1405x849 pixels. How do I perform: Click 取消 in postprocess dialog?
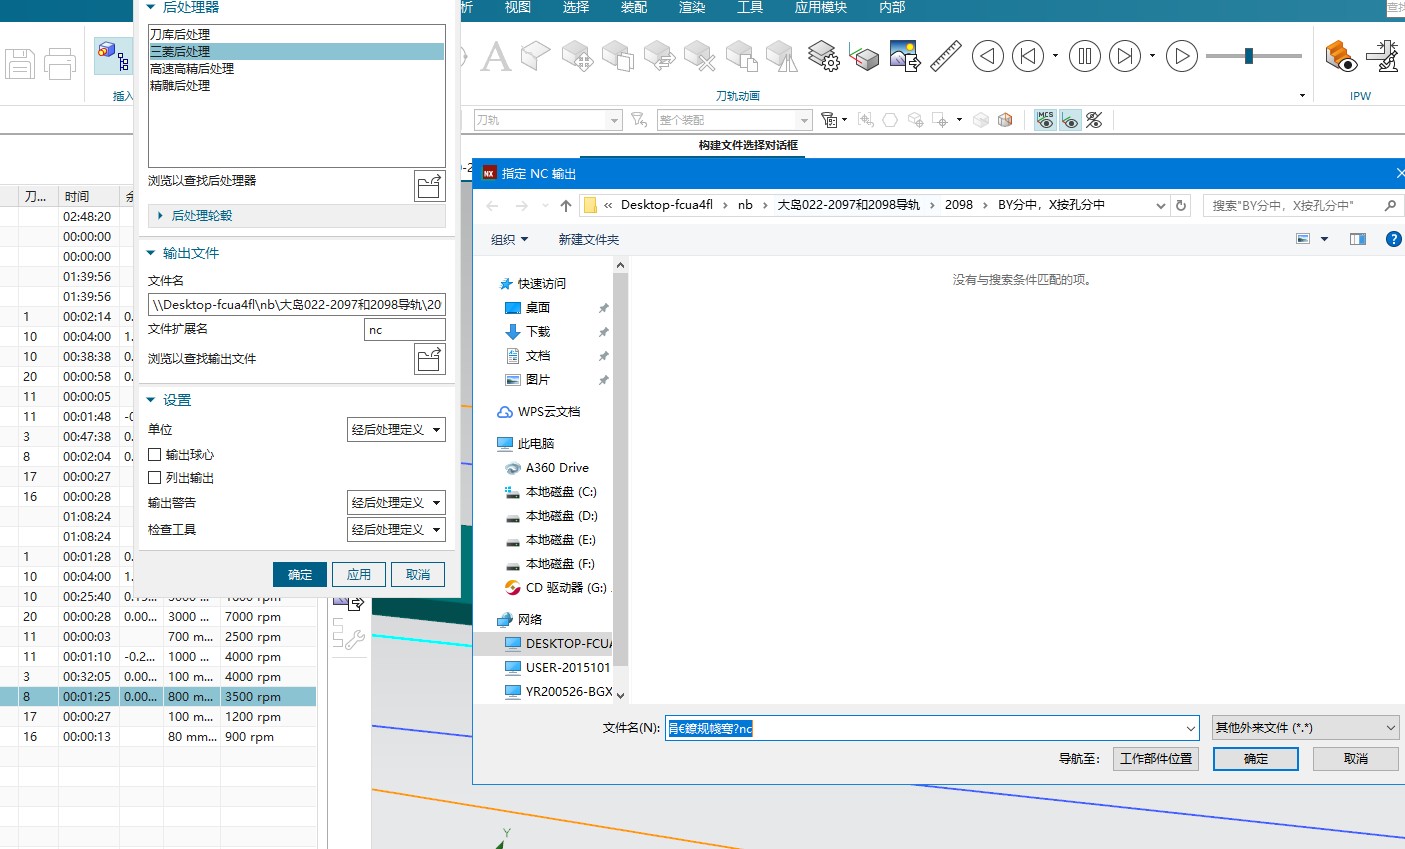(x=418, y=575)
